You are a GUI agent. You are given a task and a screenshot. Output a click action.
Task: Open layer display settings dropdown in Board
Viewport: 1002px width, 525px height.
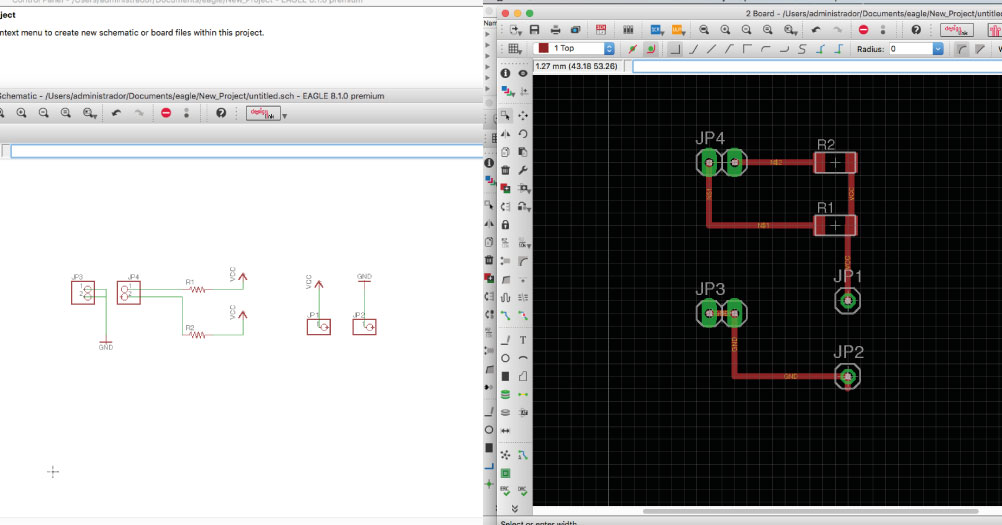click(509, 91)
